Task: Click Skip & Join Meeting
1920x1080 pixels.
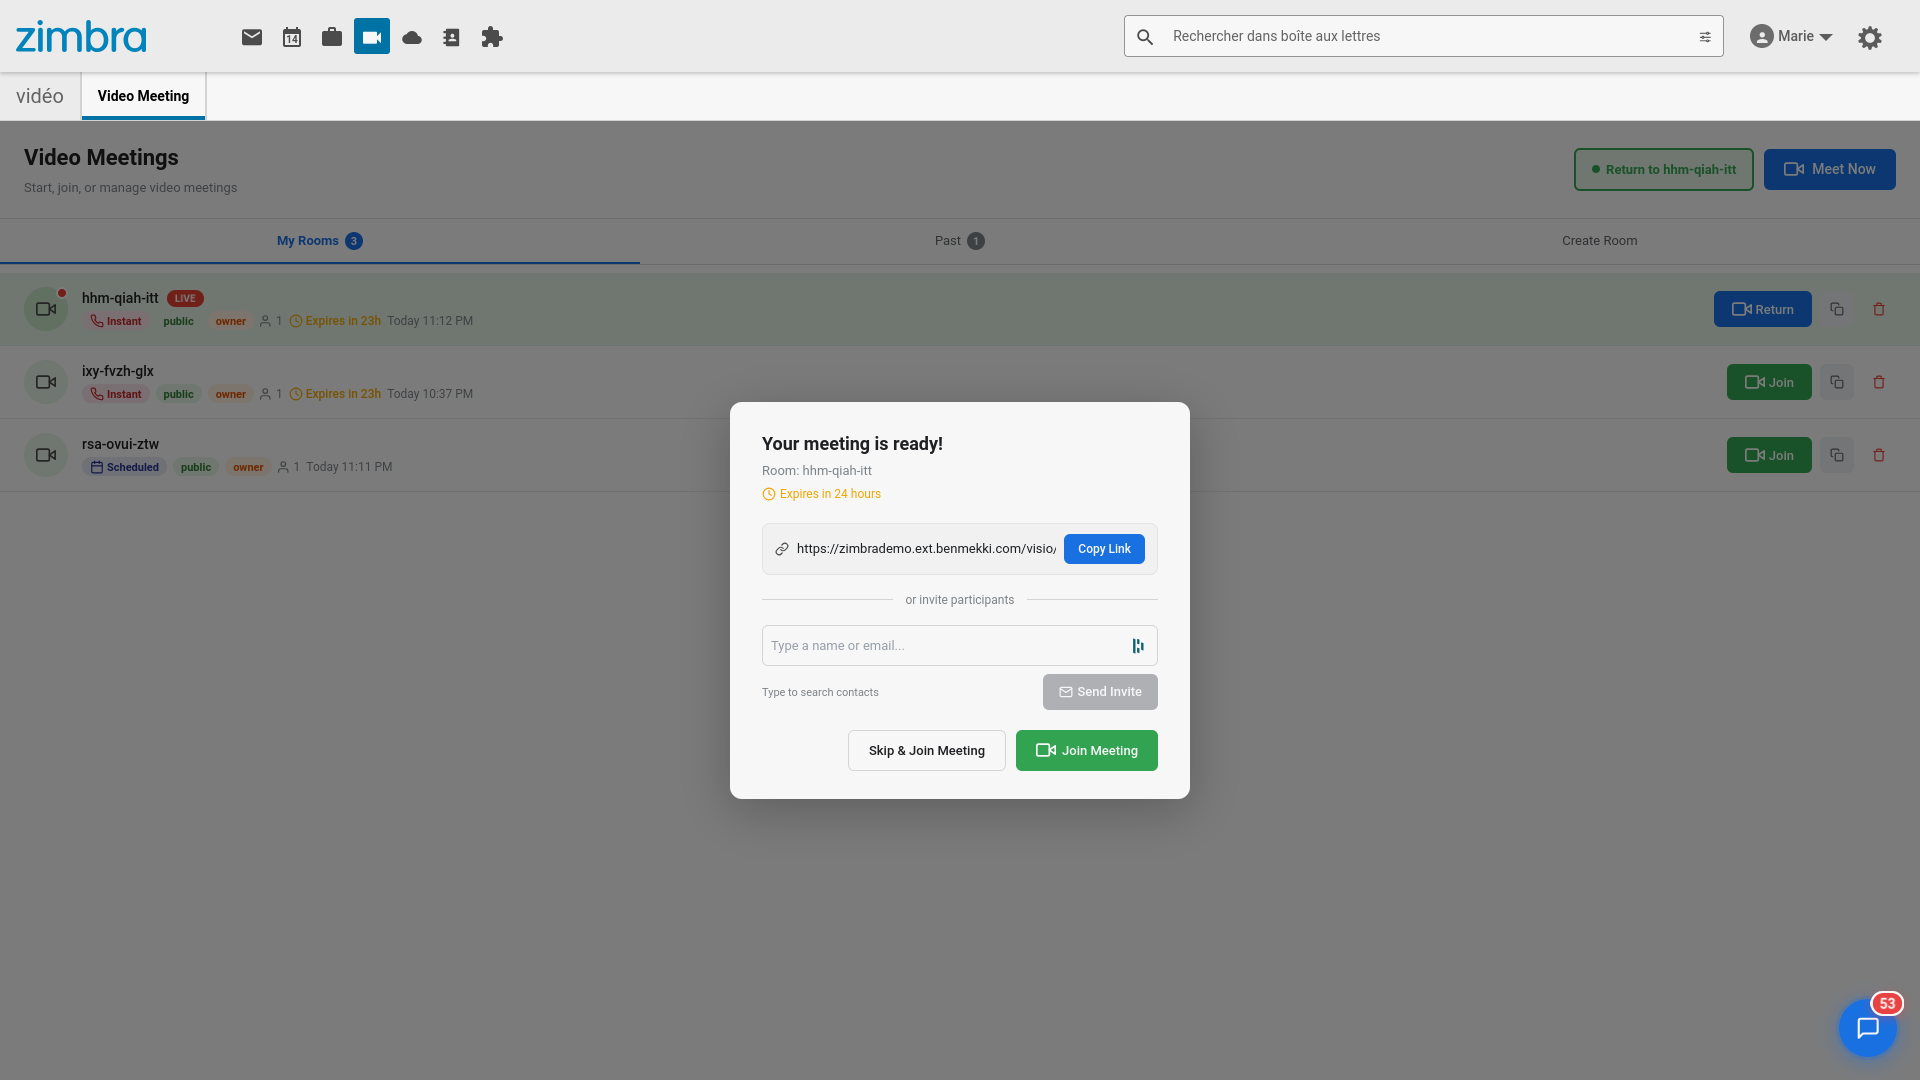Action: [x=926, y=750]
